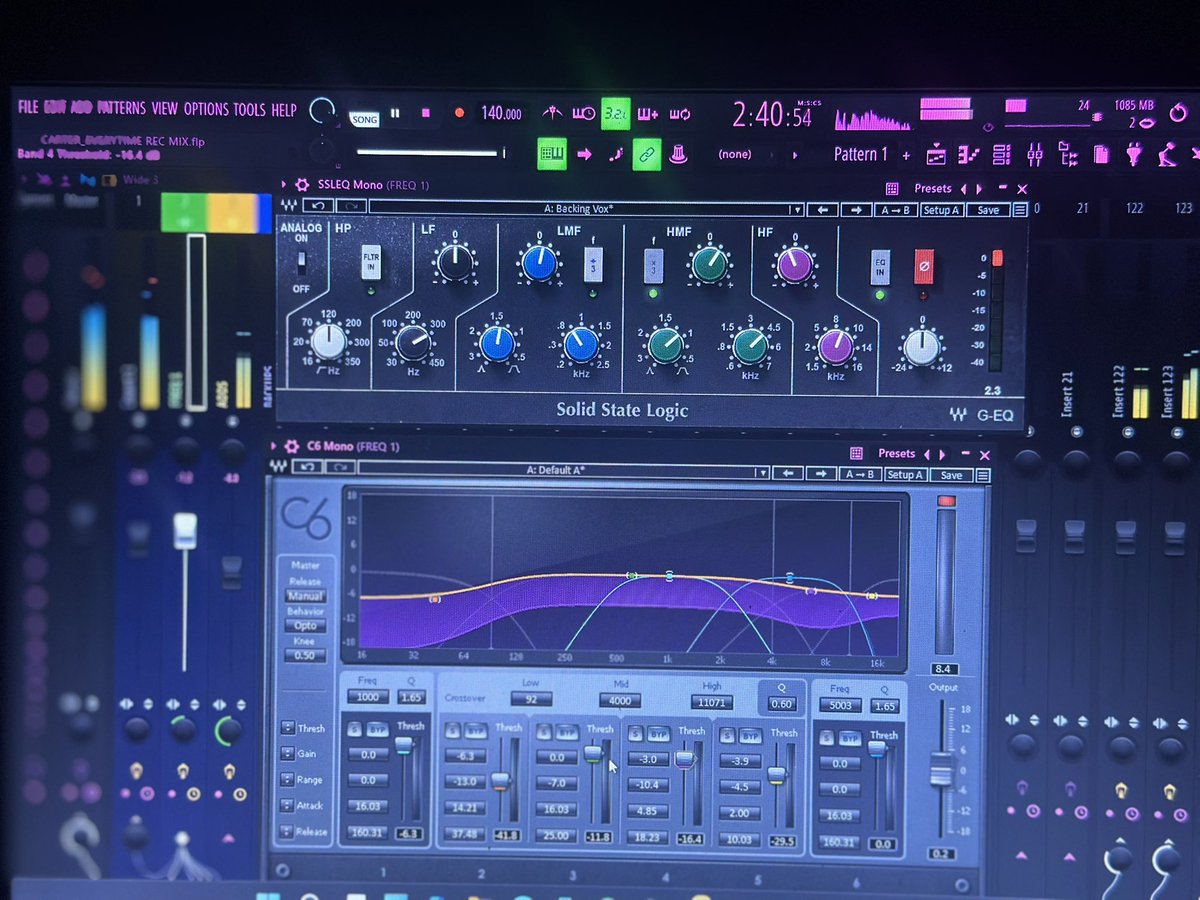Click the Low crossover 92 field
Image resolution: width=1200 pixels, height=900 pixels.
tap(531, 699)
